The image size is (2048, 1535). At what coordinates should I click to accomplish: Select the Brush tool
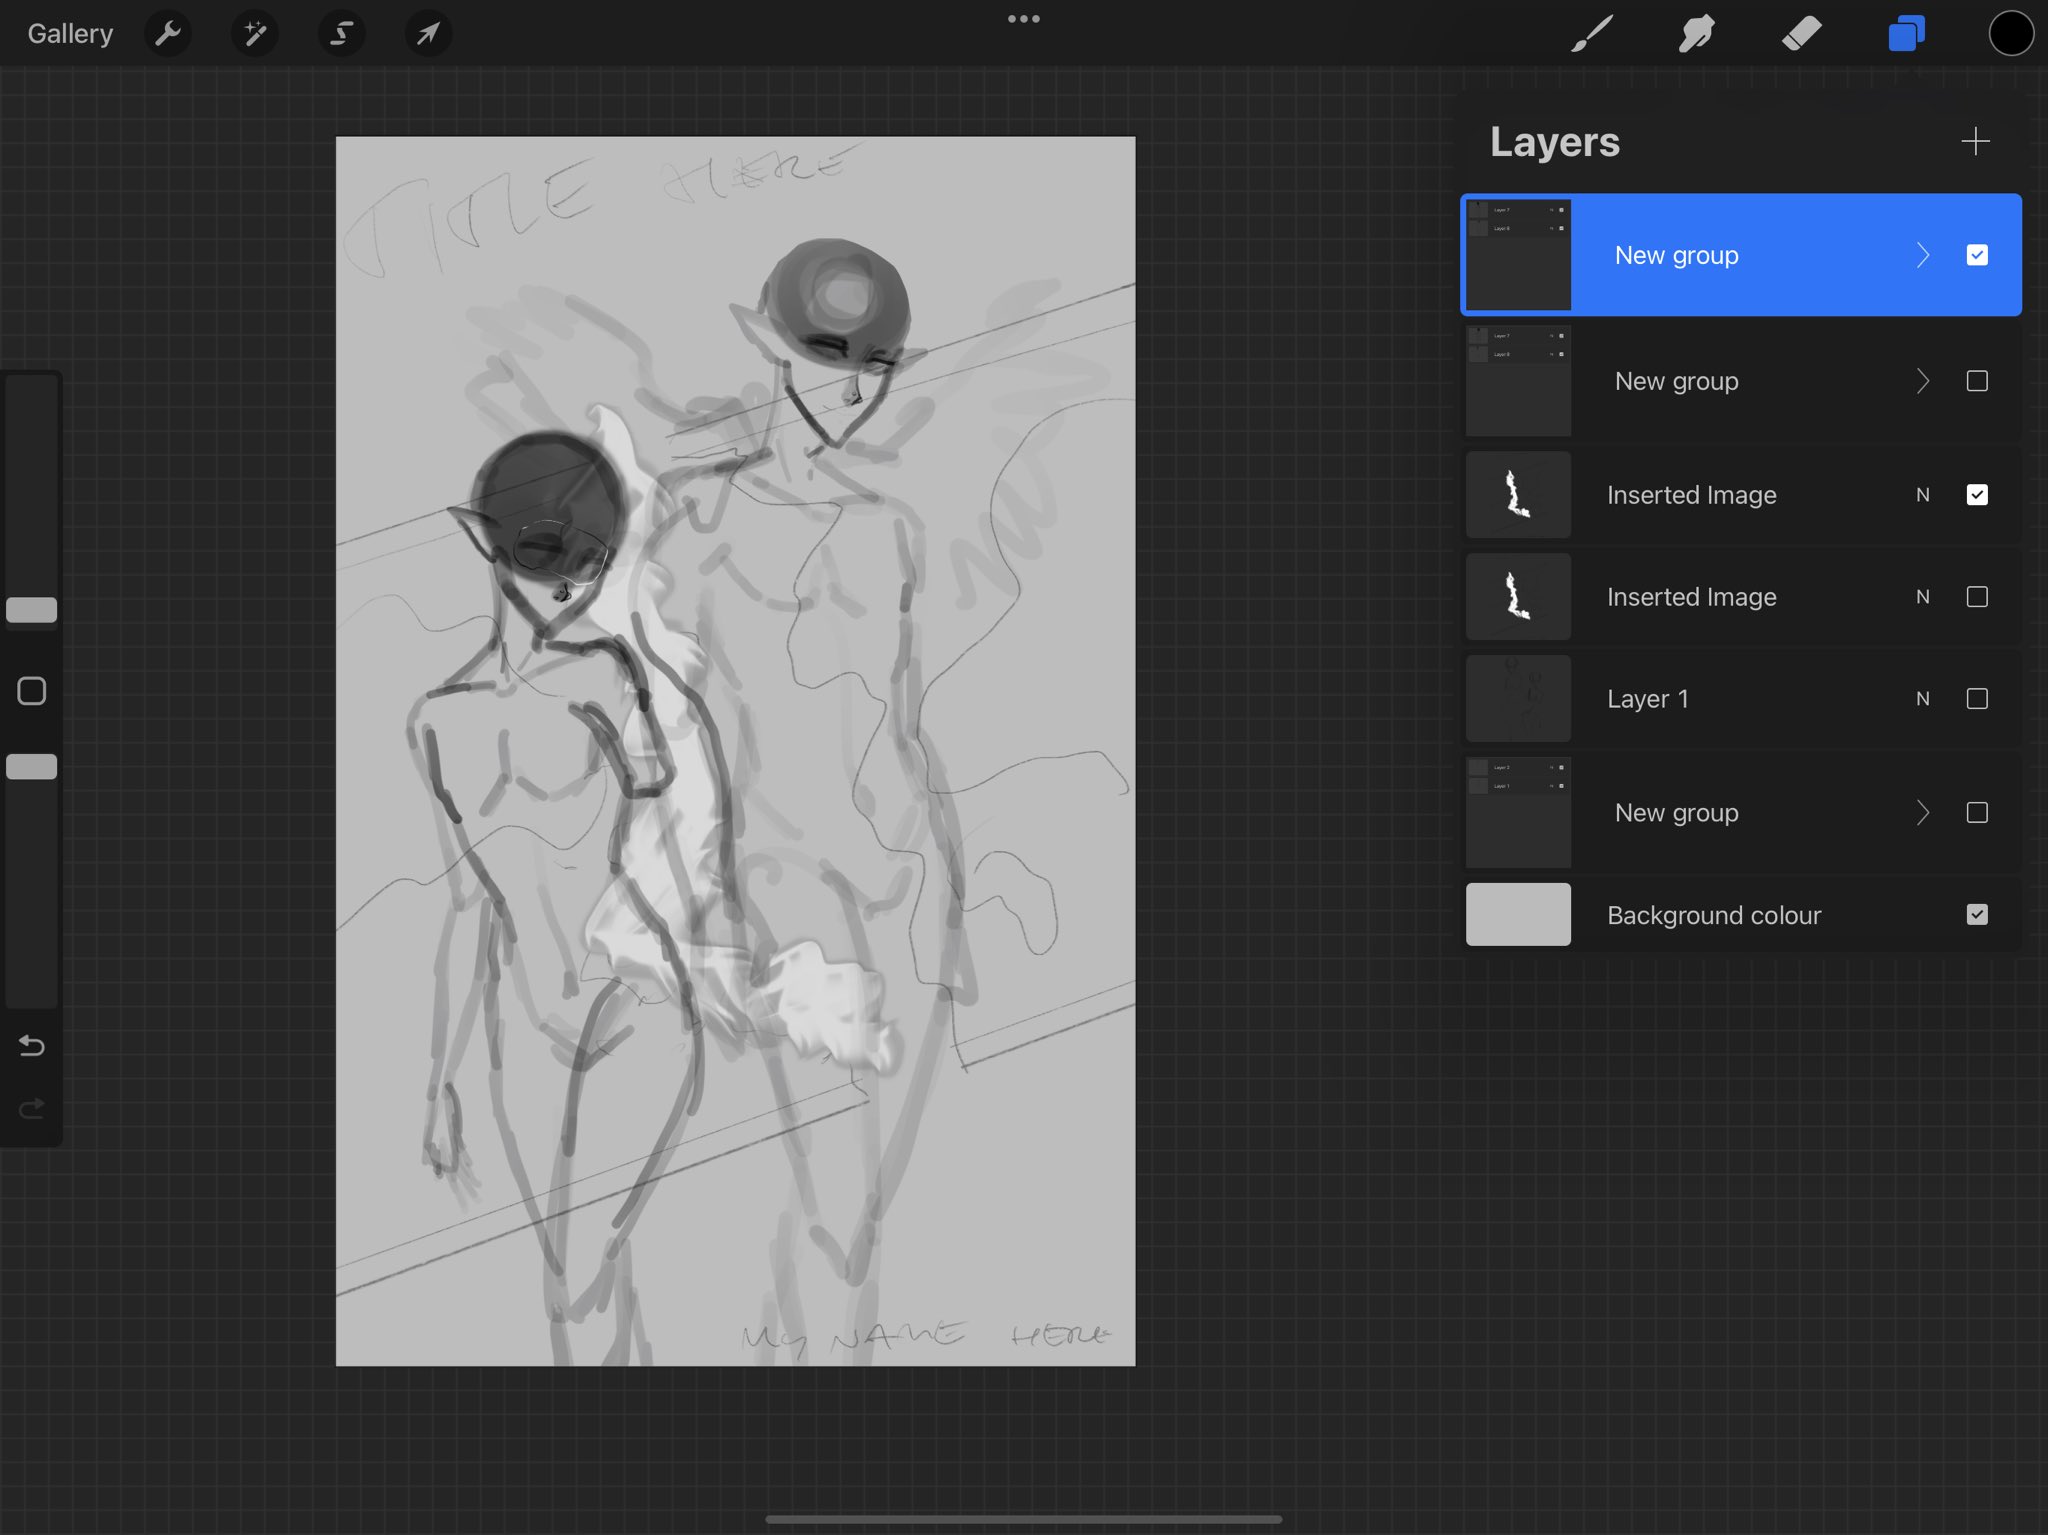point(1592,34)
